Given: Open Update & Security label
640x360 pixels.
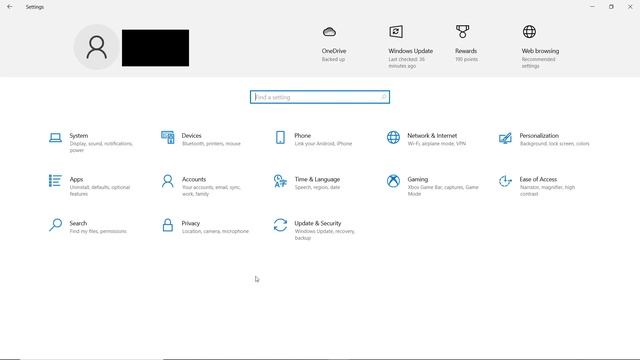Looking at the screenshot, I should pos(318,223).
